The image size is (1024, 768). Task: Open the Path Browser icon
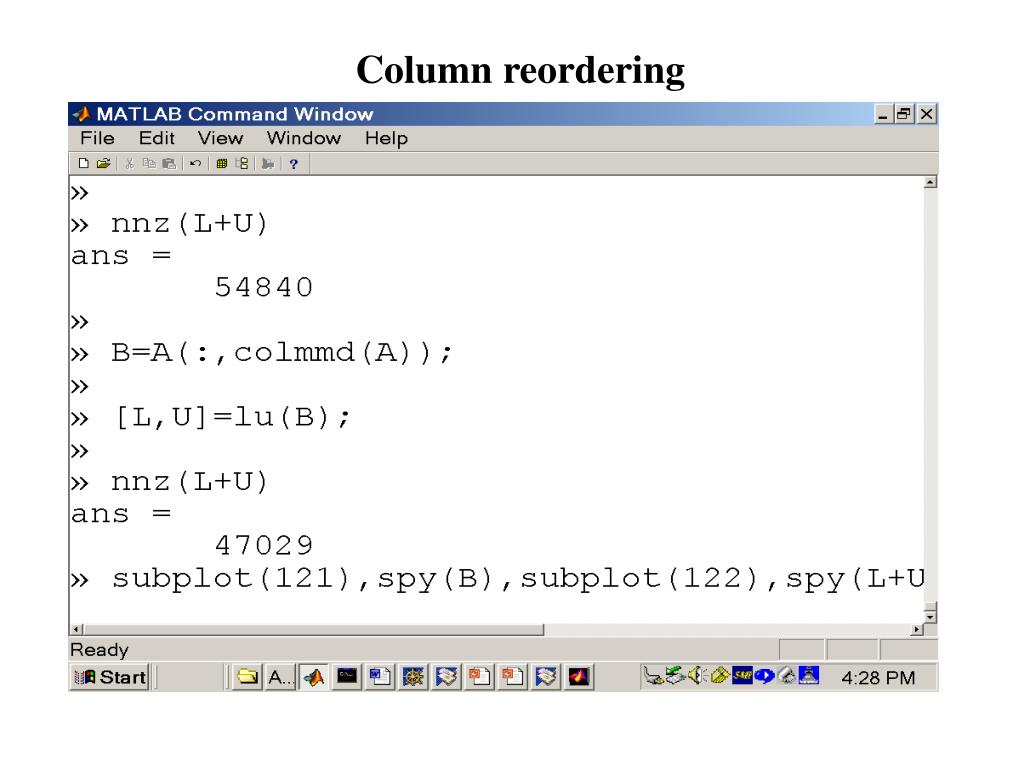tap(242, 163)
